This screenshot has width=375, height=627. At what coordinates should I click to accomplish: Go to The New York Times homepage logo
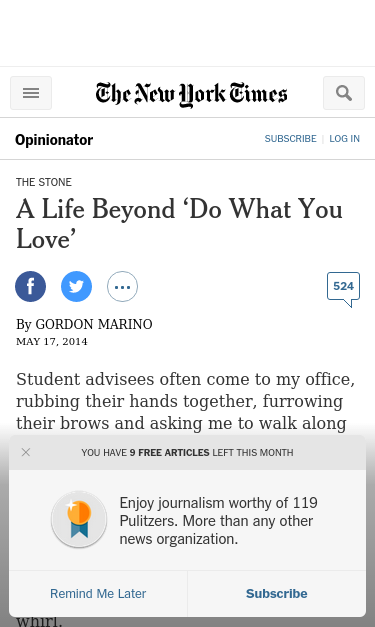(191, 95)
